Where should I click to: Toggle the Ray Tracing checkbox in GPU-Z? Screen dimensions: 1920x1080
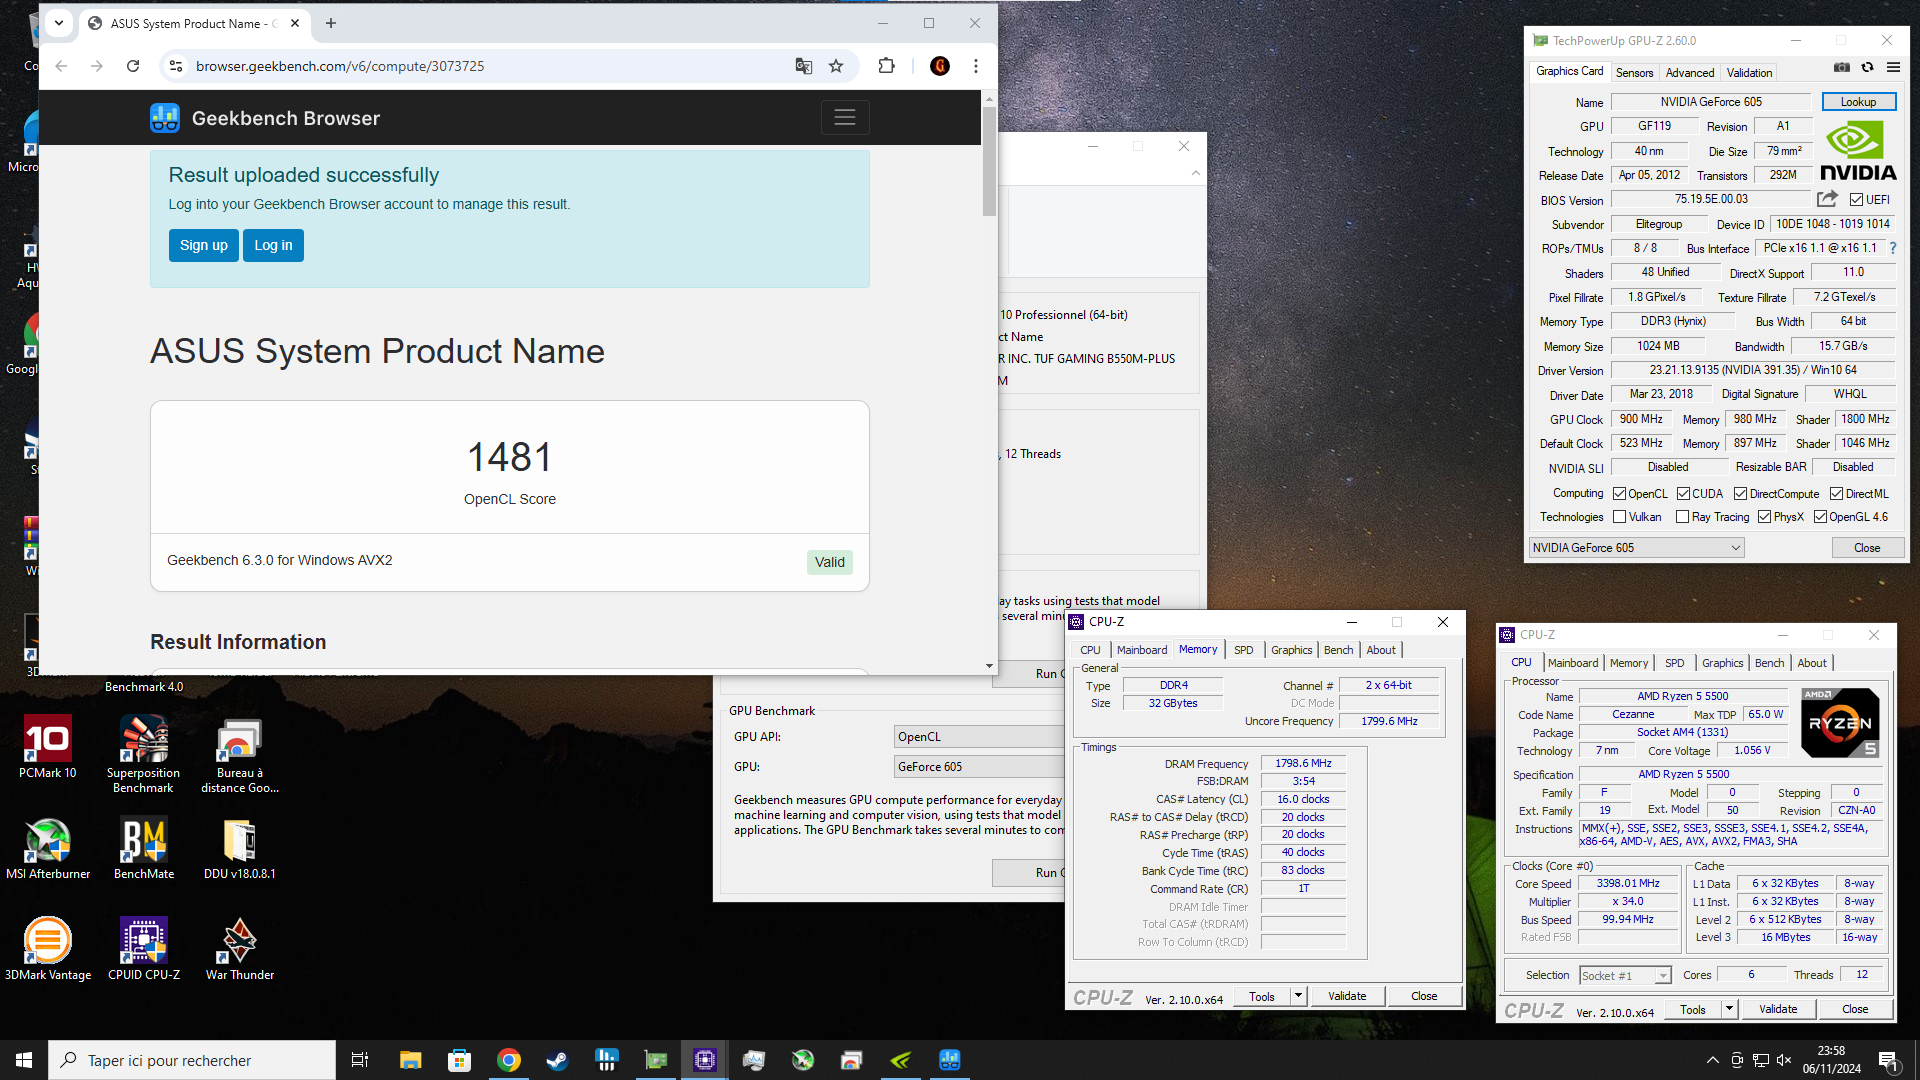(1682, 517)
